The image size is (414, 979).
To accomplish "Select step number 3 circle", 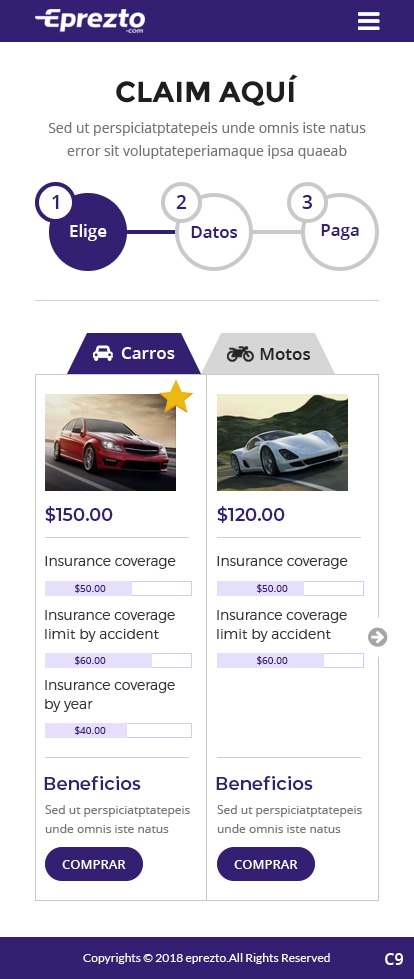I will (x=307, y=202).
